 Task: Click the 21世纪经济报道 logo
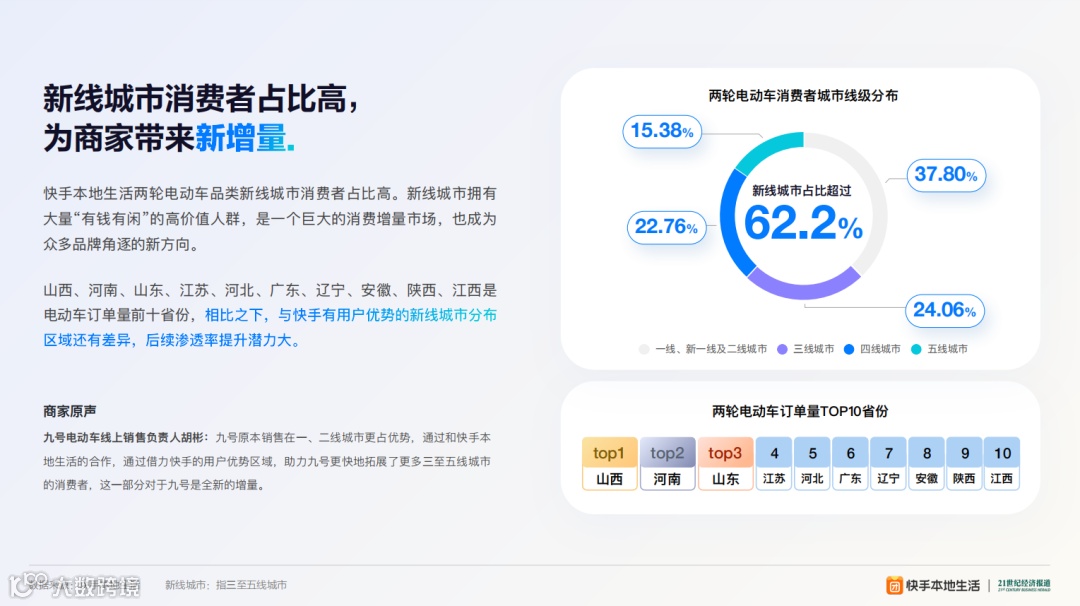coord(1024,585)
